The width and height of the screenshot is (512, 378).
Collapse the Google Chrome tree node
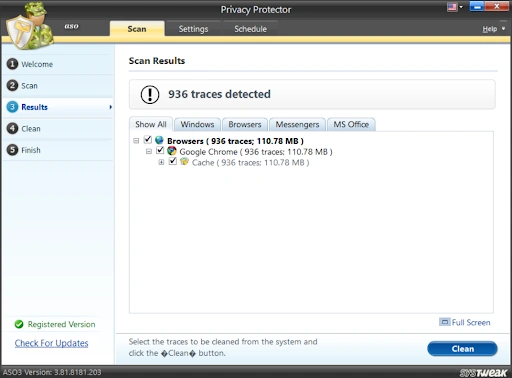(x=149, y=152)
